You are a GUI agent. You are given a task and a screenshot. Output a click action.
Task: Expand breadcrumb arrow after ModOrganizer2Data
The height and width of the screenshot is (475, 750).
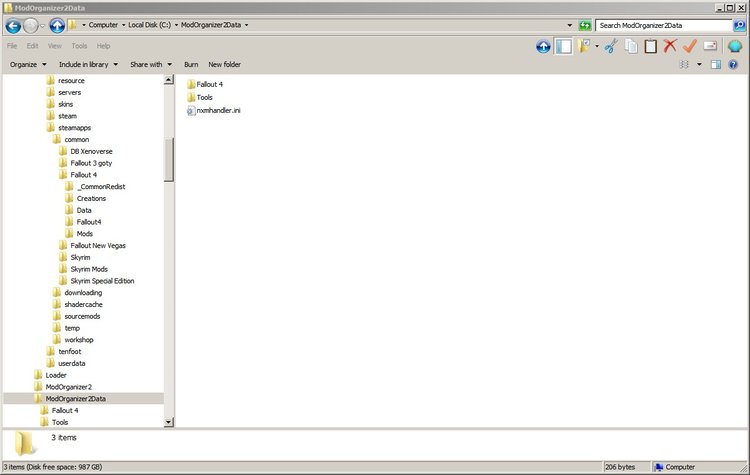click(x=246, y=25)
